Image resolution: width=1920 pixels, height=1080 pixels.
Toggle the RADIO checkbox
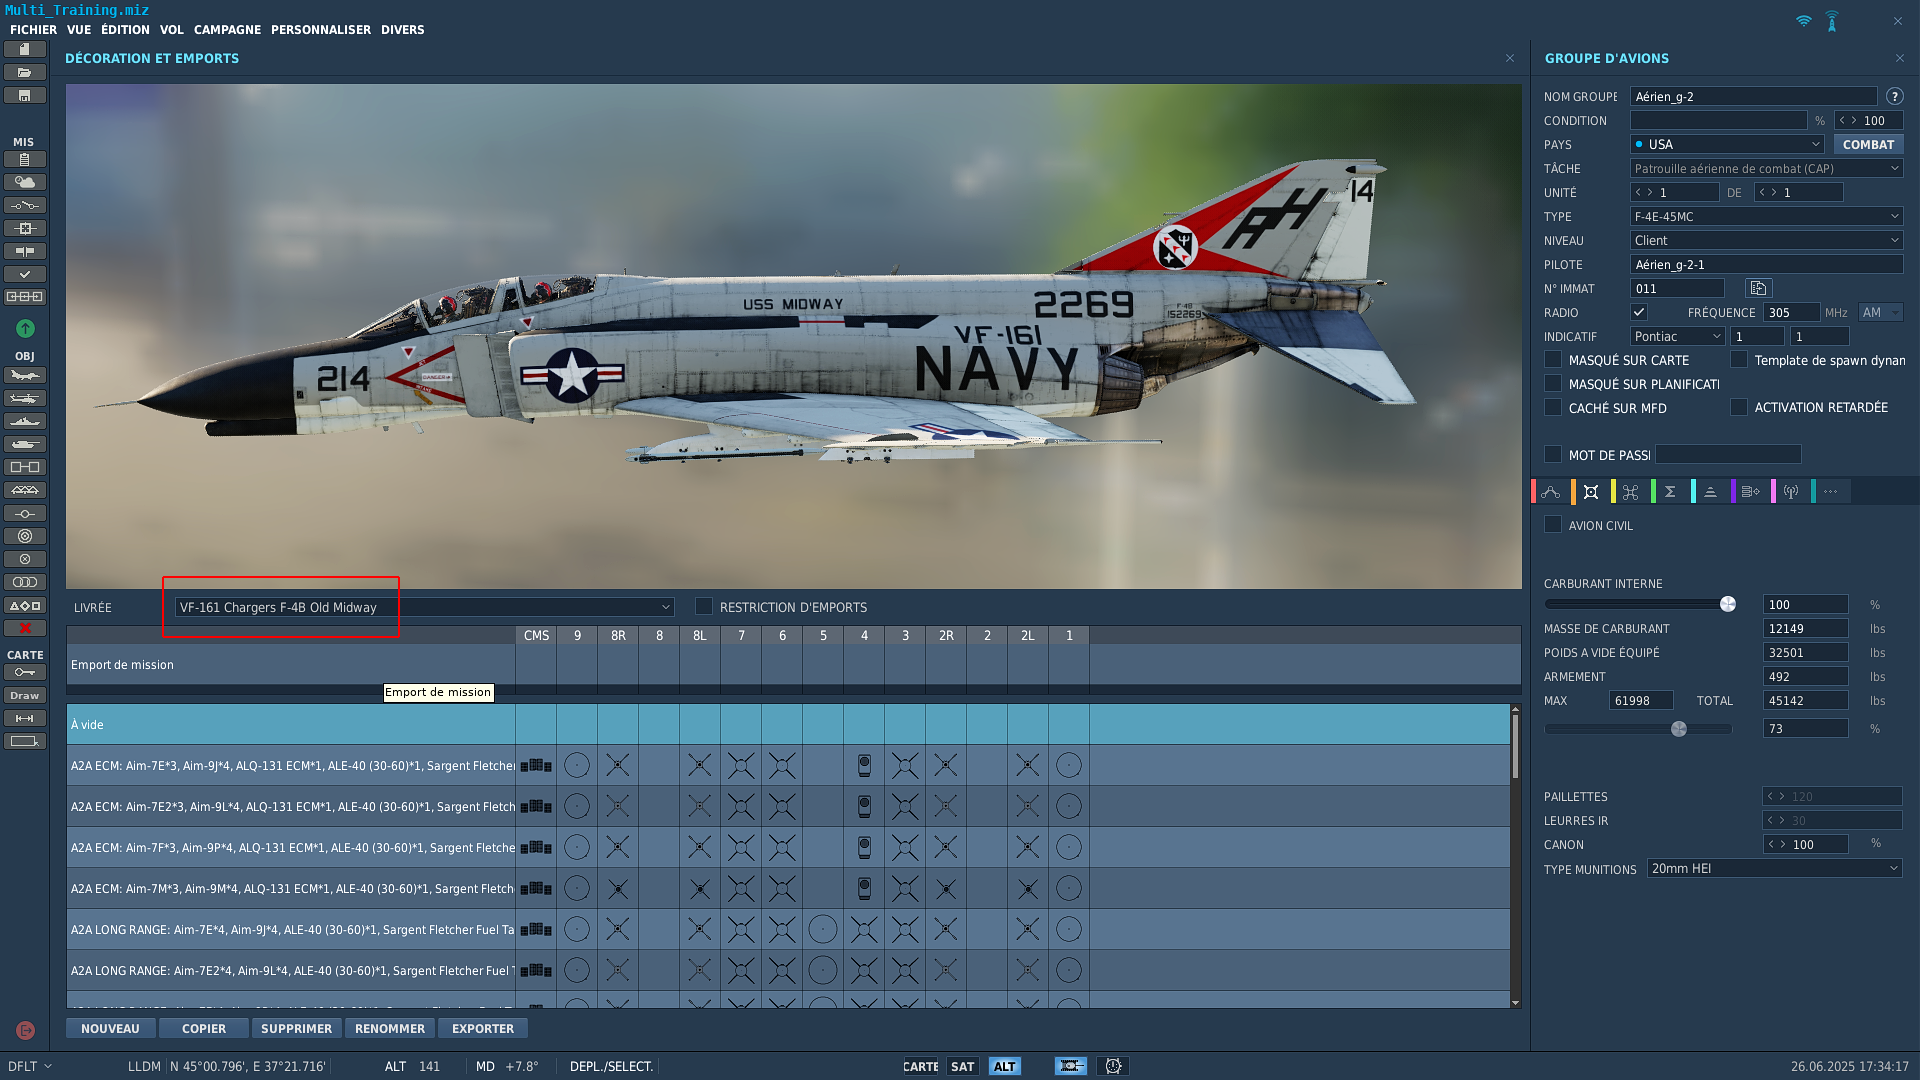pyautogui.click(x=1639, y=312)
